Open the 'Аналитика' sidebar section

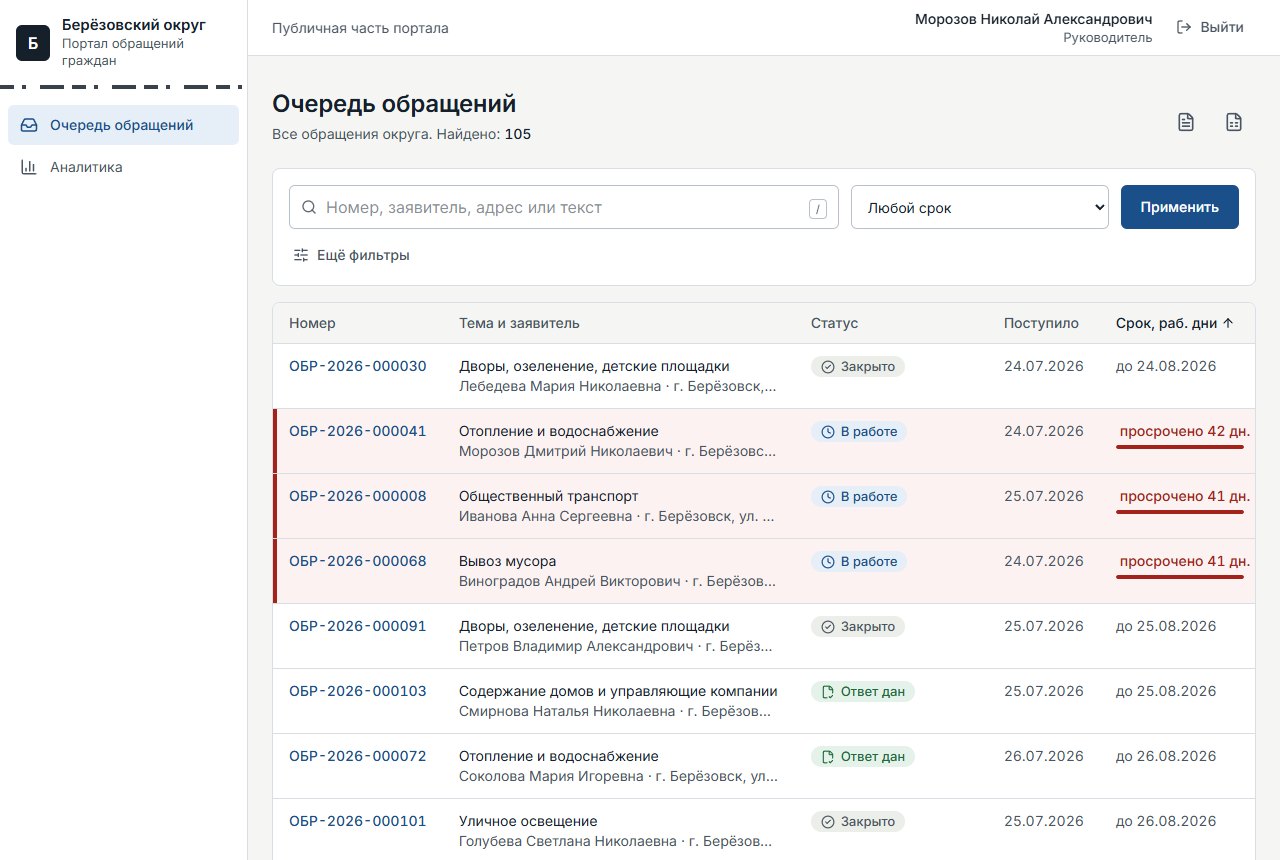point(123,167)
